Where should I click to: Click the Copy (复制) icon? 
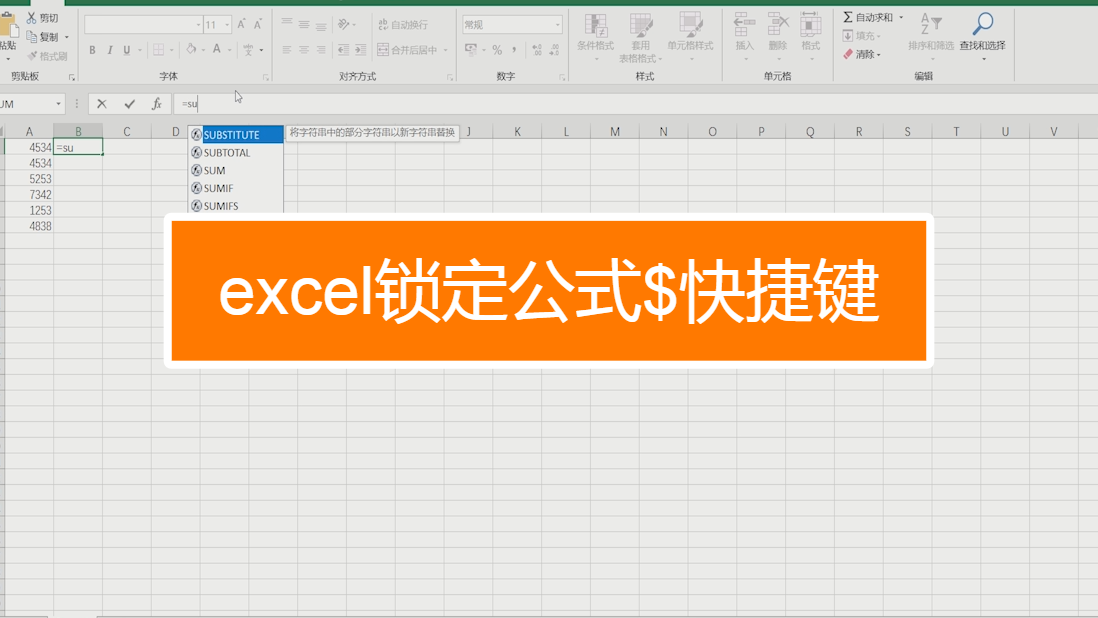[32, 36]
